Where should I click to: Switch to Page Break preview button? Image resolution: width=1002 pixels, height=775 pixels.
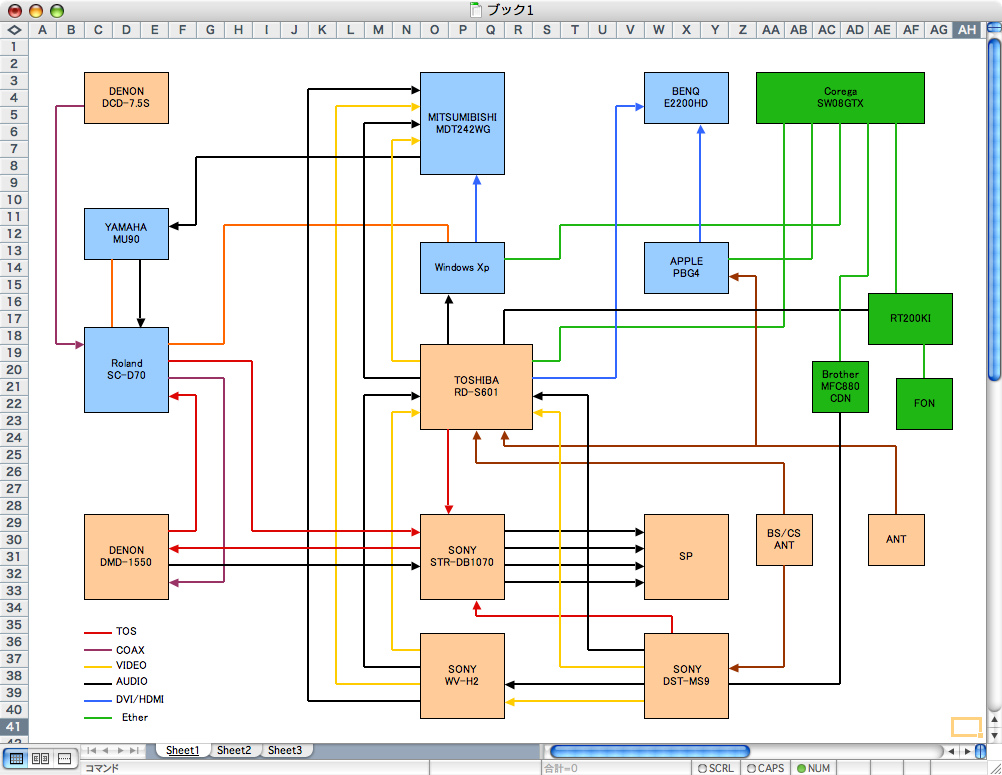tap(65, 758)
